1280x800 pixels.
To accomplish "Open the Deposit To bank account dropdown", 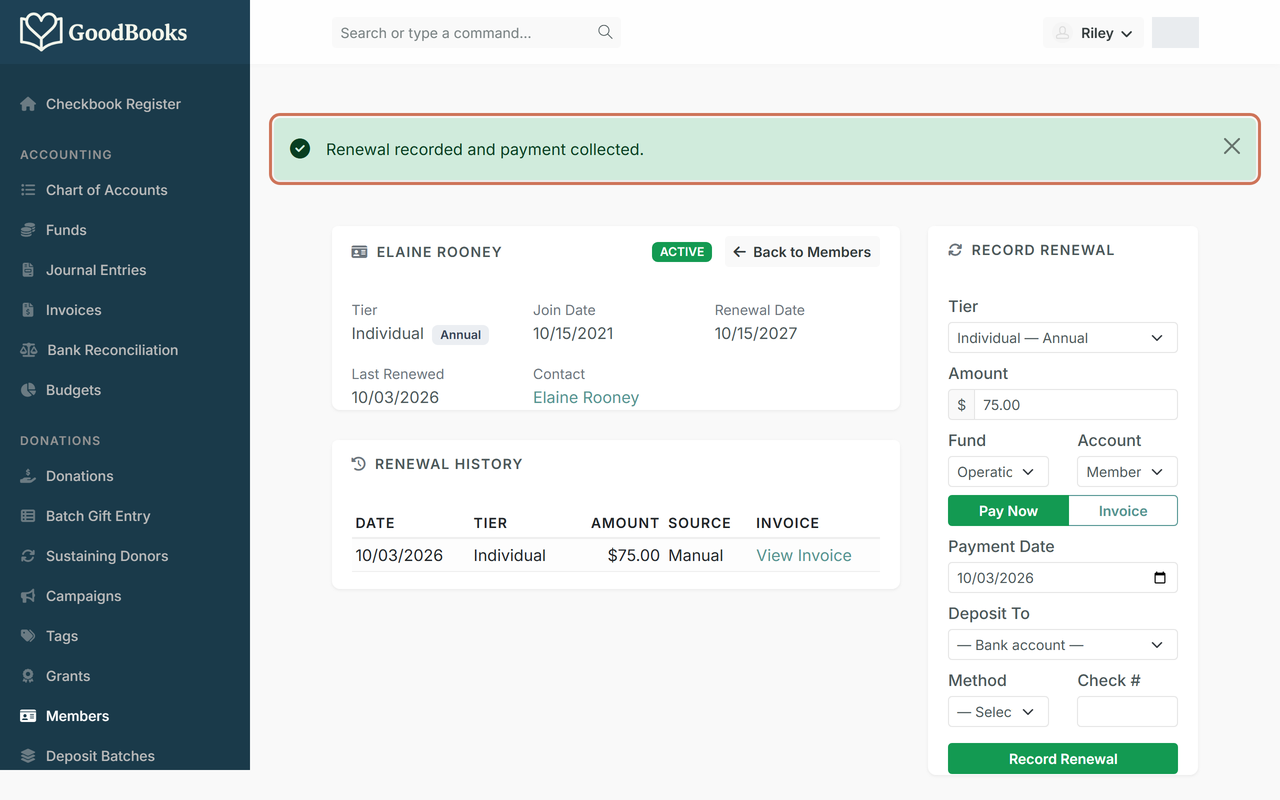I will tap(1062, 645).
